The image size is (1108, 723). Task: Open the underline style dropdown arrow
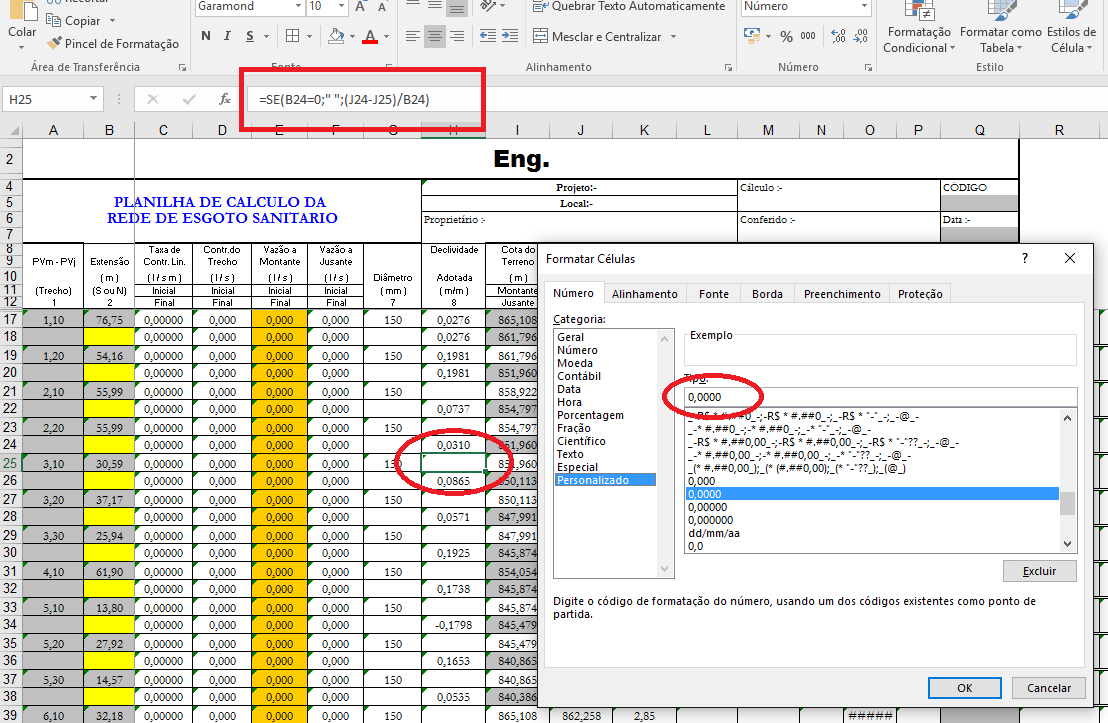pos(266,36)
